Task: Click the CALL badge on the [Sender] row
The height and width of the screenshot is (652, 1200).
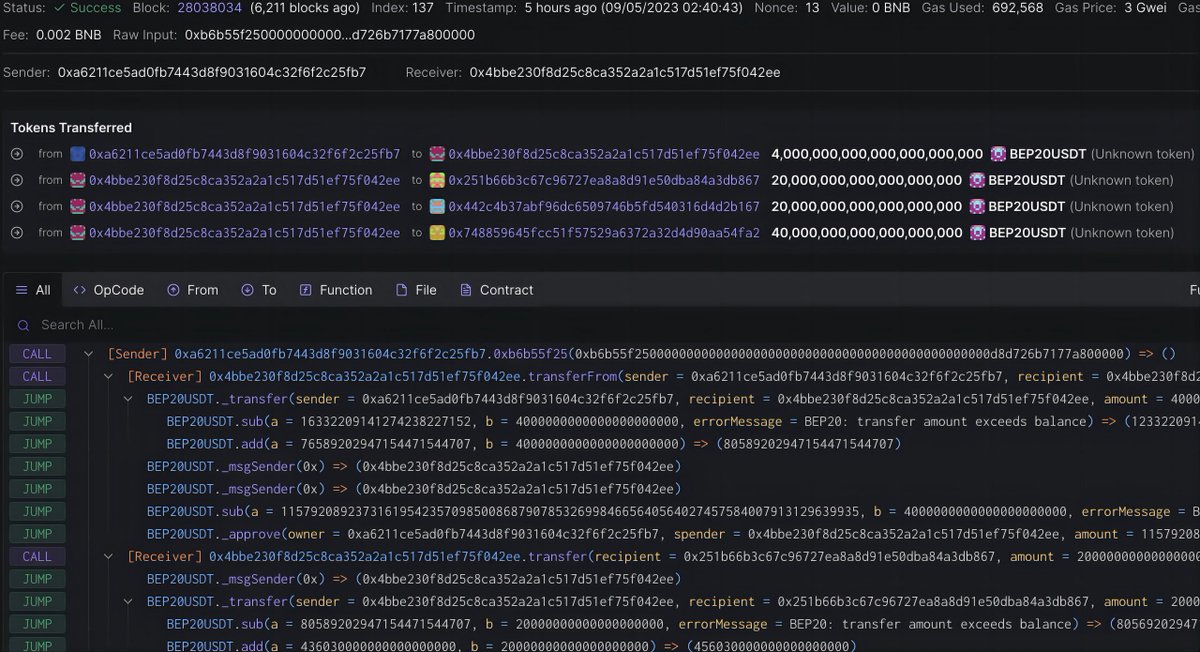Action: [x=37, y=354]
